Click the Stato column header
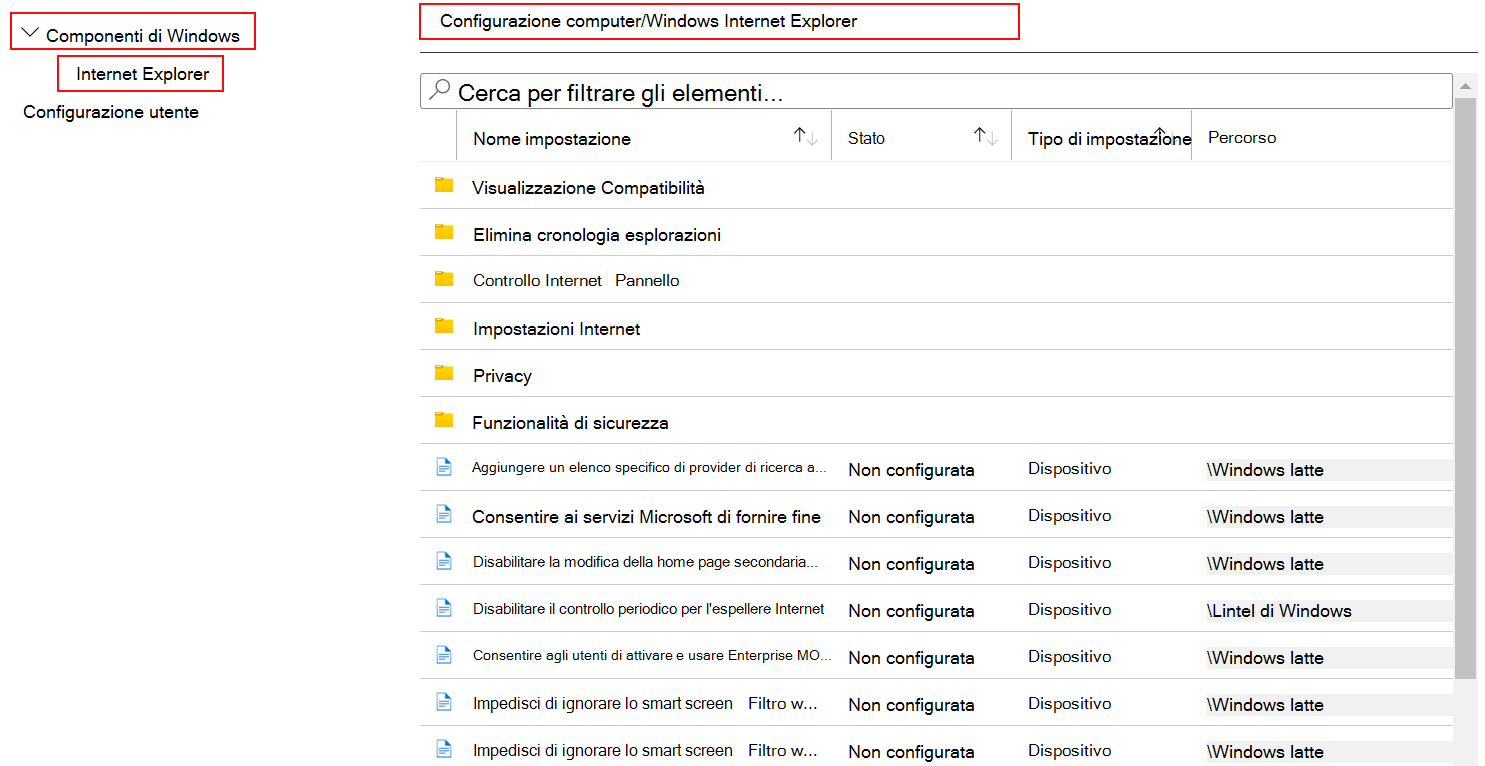 pos(866,138)
